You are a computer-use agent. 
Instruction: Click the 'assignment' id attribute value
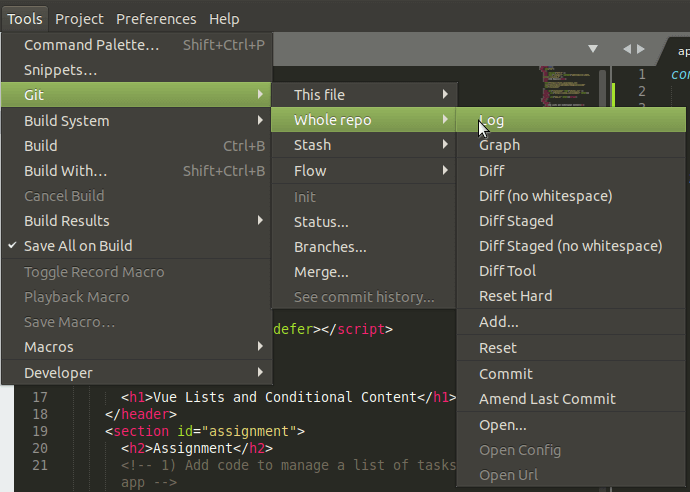(x=249, y=431)
